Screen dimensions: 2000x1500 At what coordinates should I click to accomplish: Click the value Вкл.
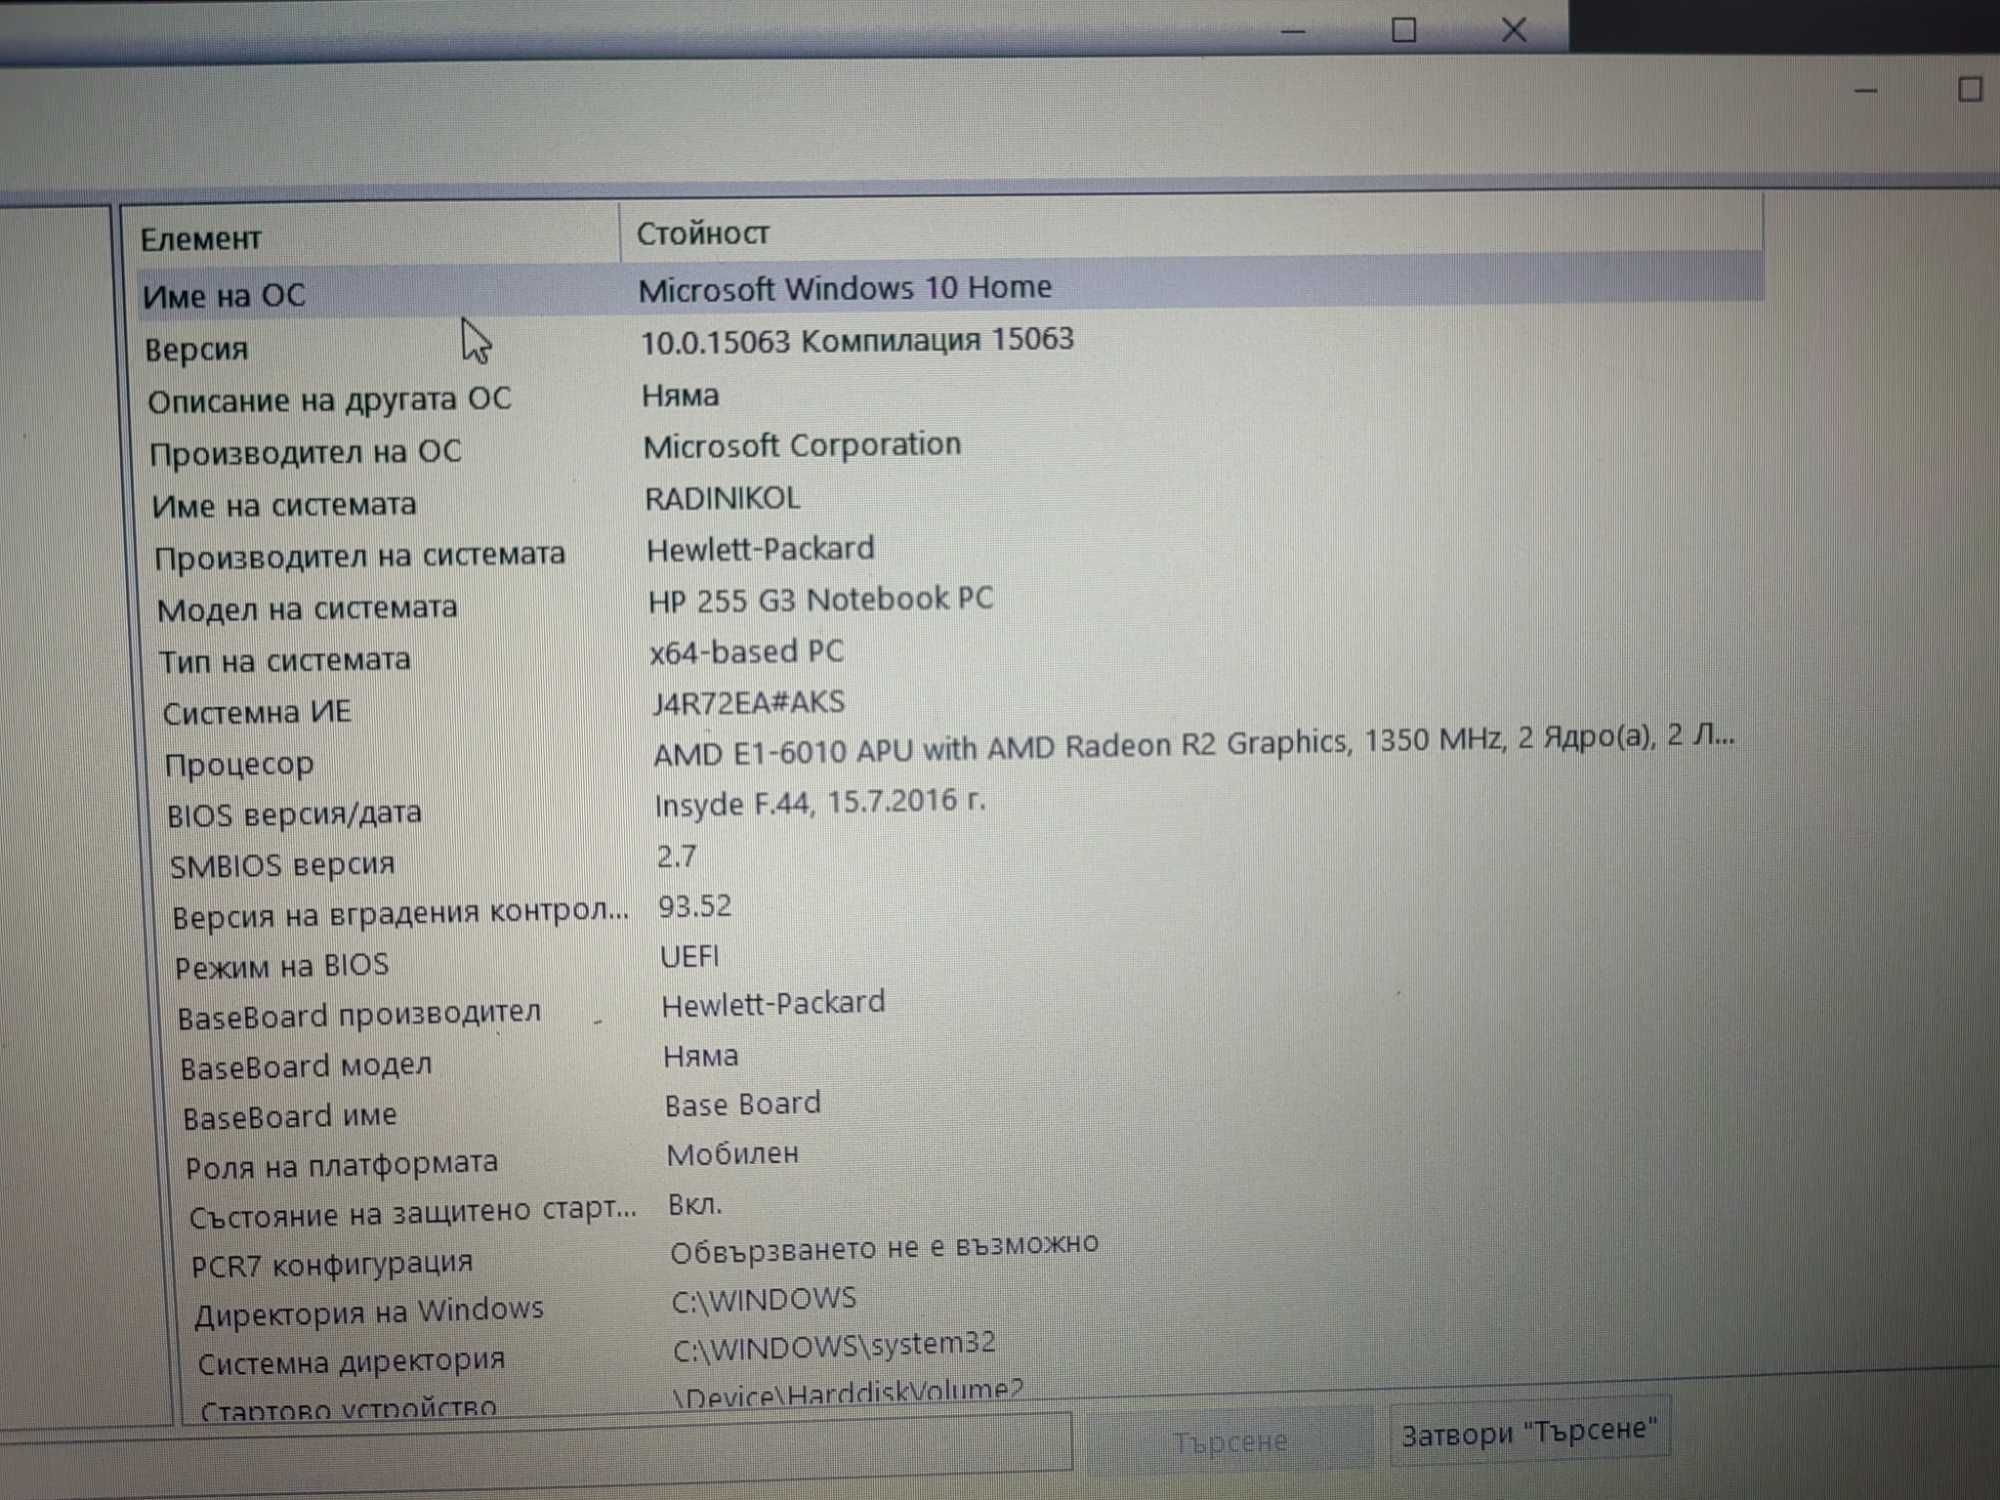[x=695, y=1205]
